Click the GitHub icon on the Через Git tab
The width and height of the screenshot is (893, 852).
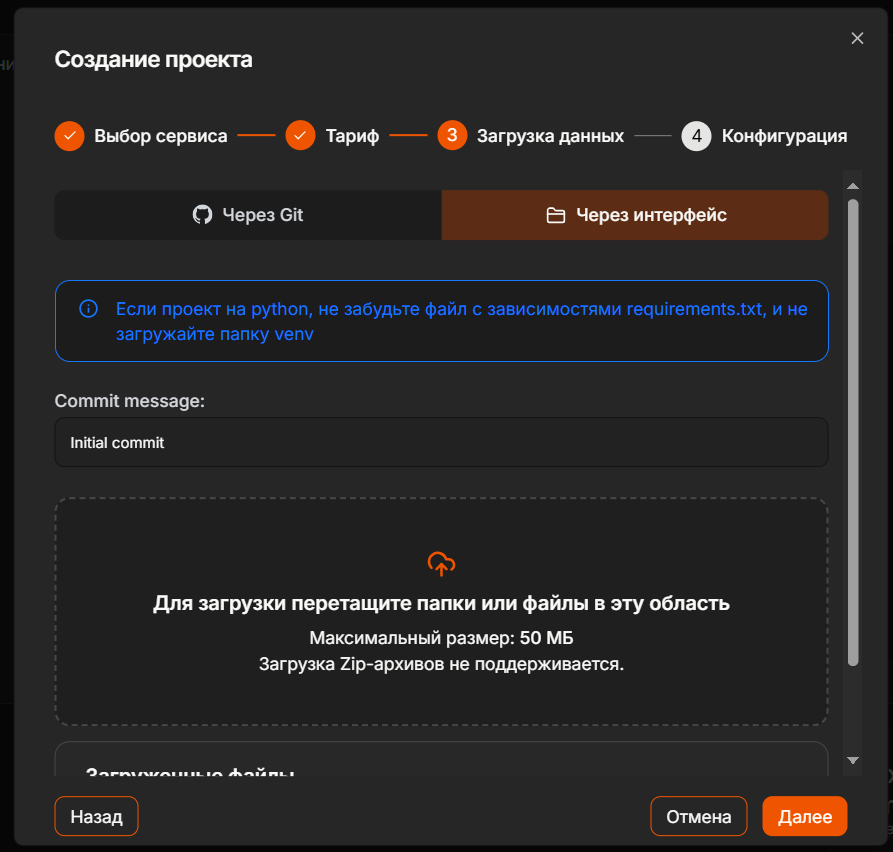point(204,214)
